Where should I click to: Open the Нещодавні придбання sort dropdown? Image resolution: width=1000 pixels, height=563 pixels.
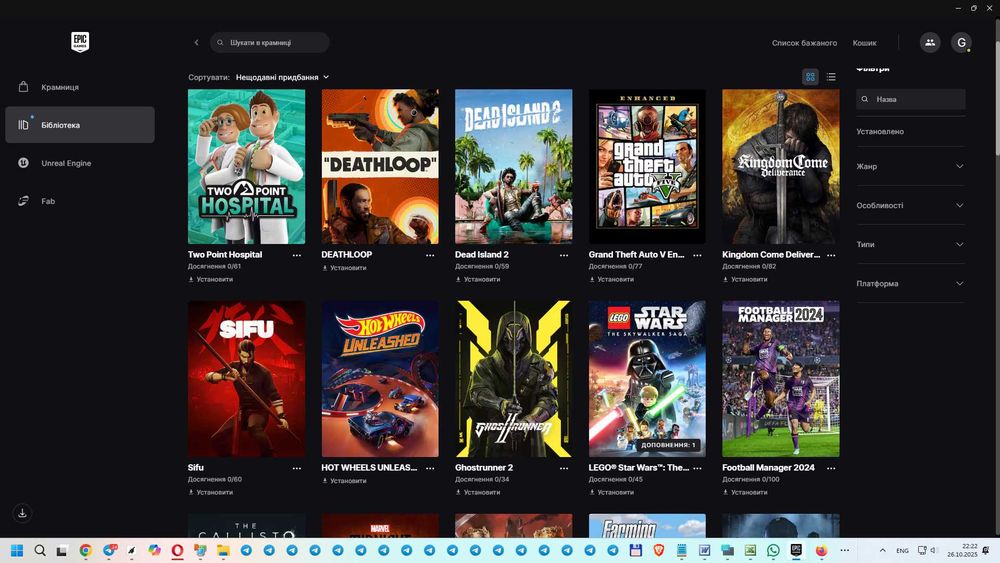(283, 77)
